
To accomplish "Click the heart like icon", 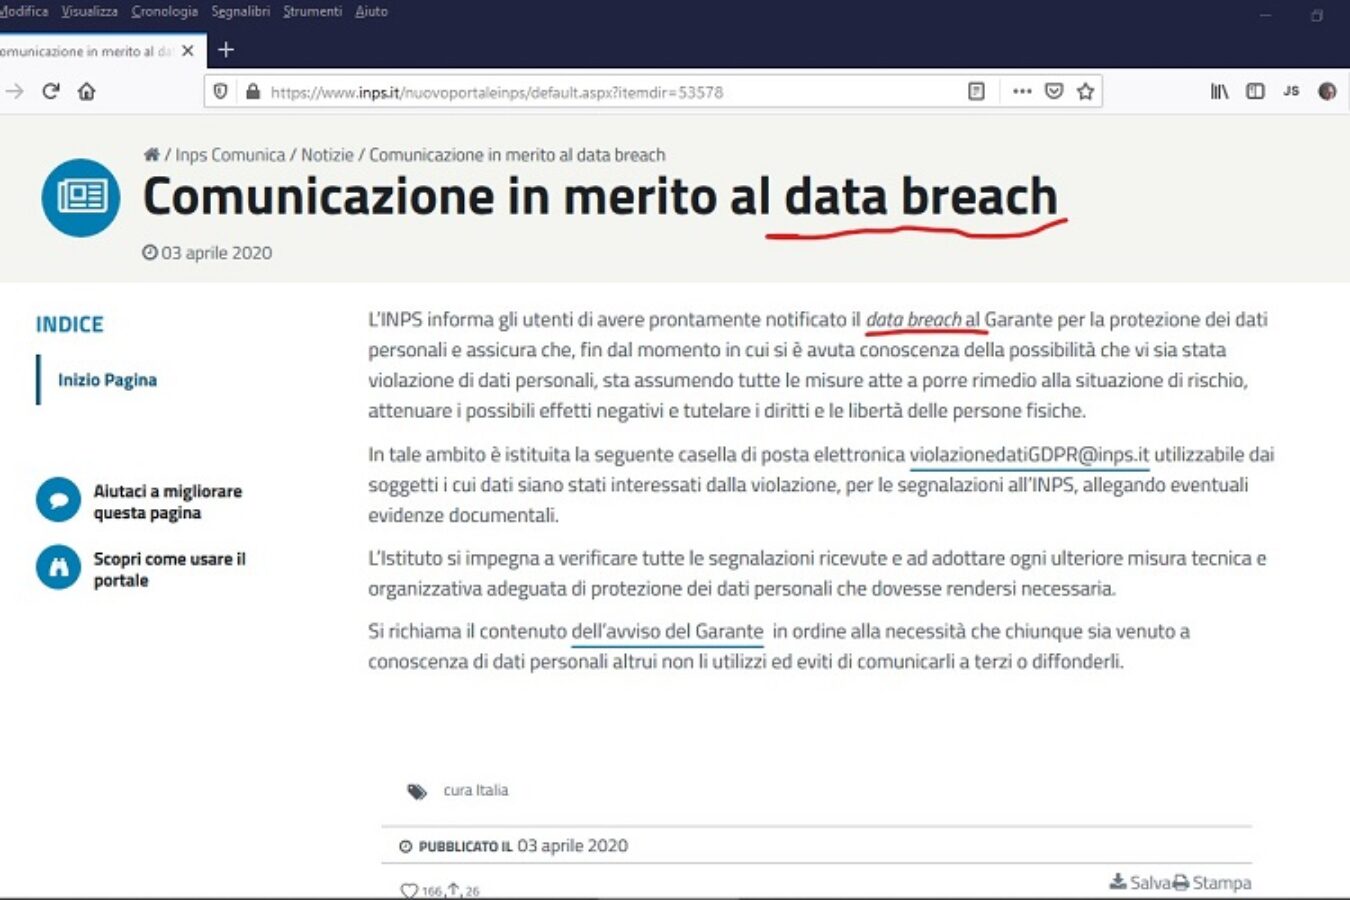I will pos(409,889).
